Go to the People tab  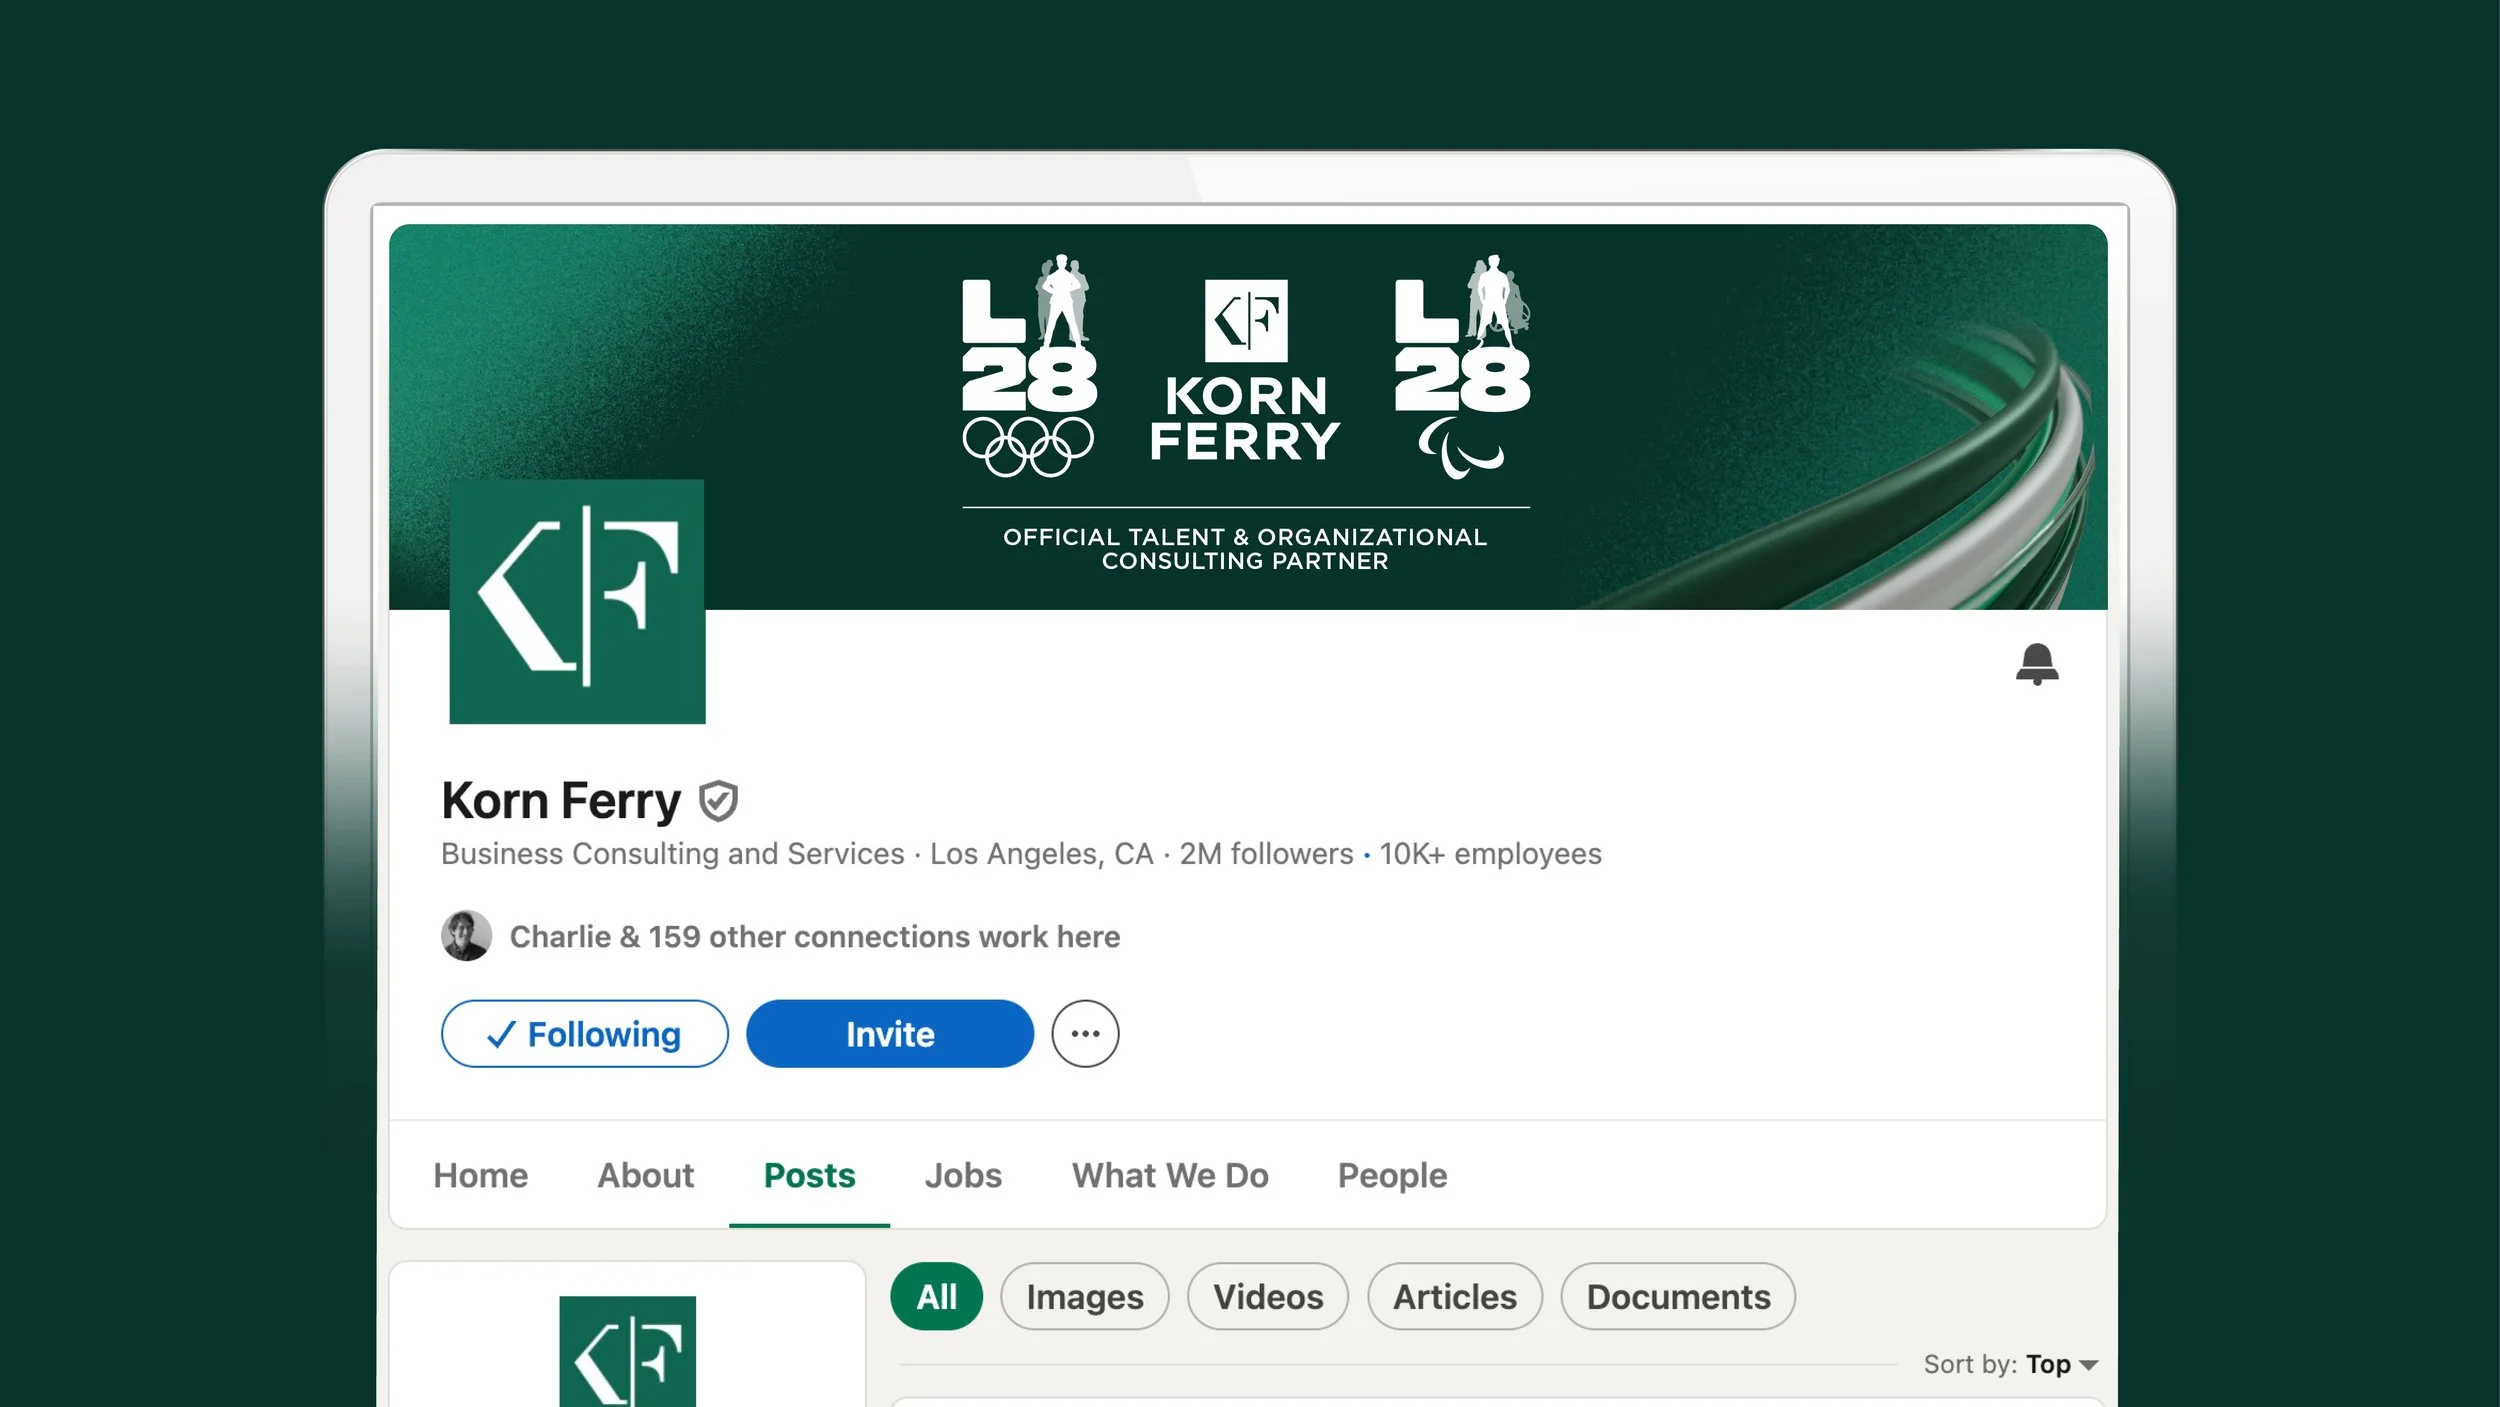(x=1391, y=1175)
